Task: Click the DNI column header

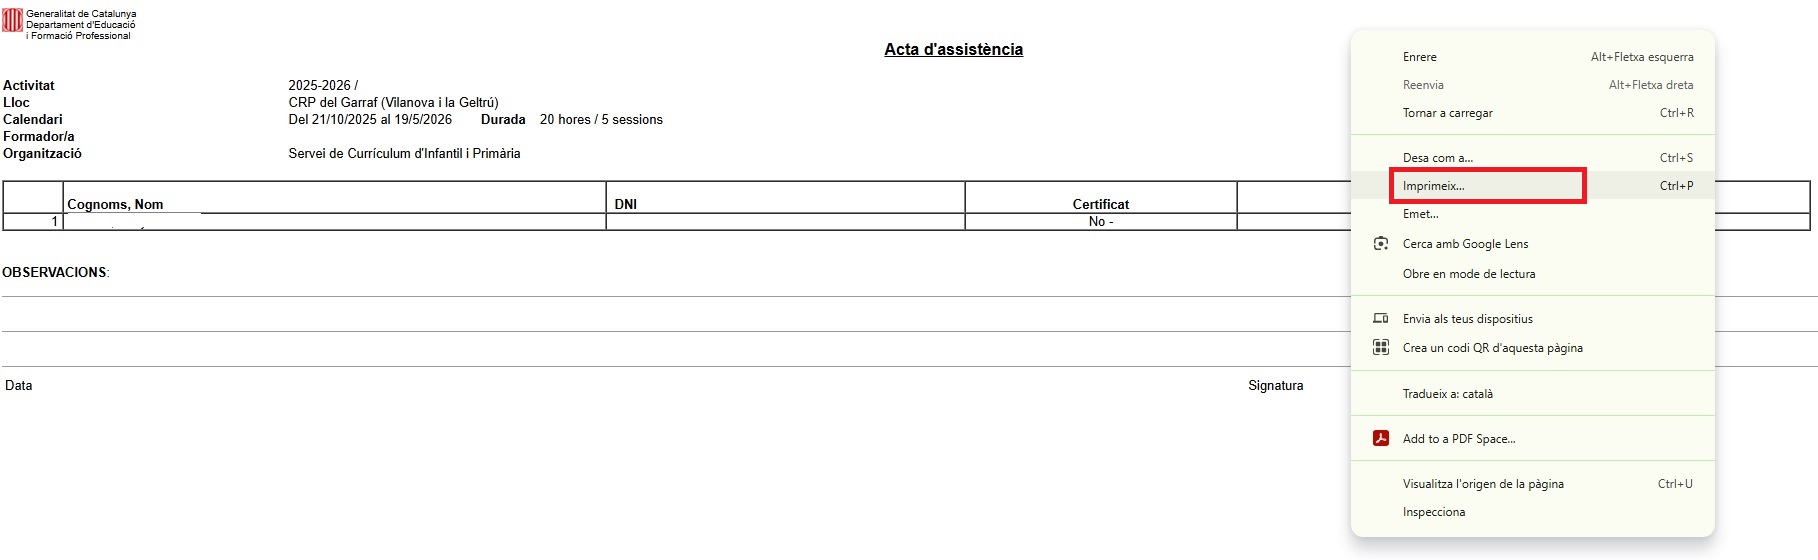Action: coord(626,204)
